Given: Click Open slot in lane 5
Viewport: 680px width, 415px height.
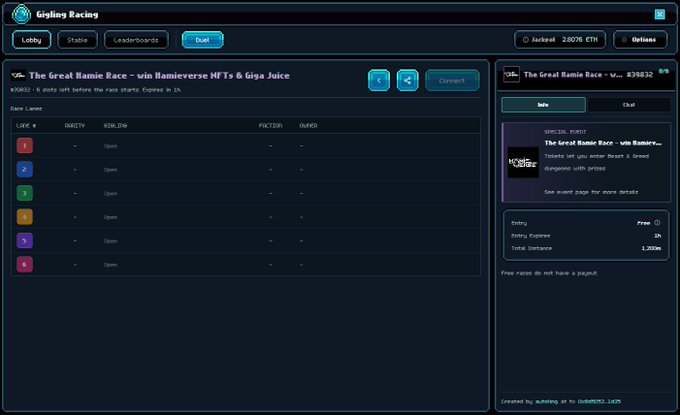Looking at the screenshot, I should coord(110,241).
